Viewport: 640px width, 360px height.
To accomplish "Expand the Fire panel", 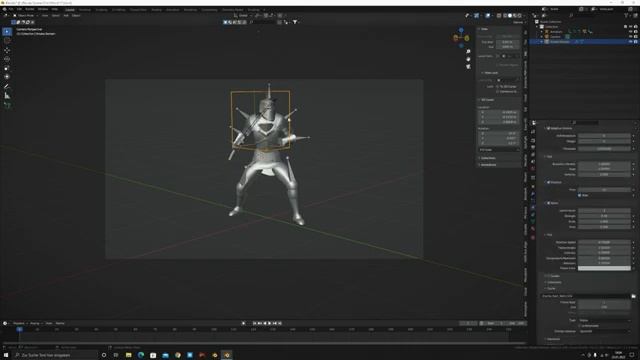I will pyautogui.click(x=549, y=235).
